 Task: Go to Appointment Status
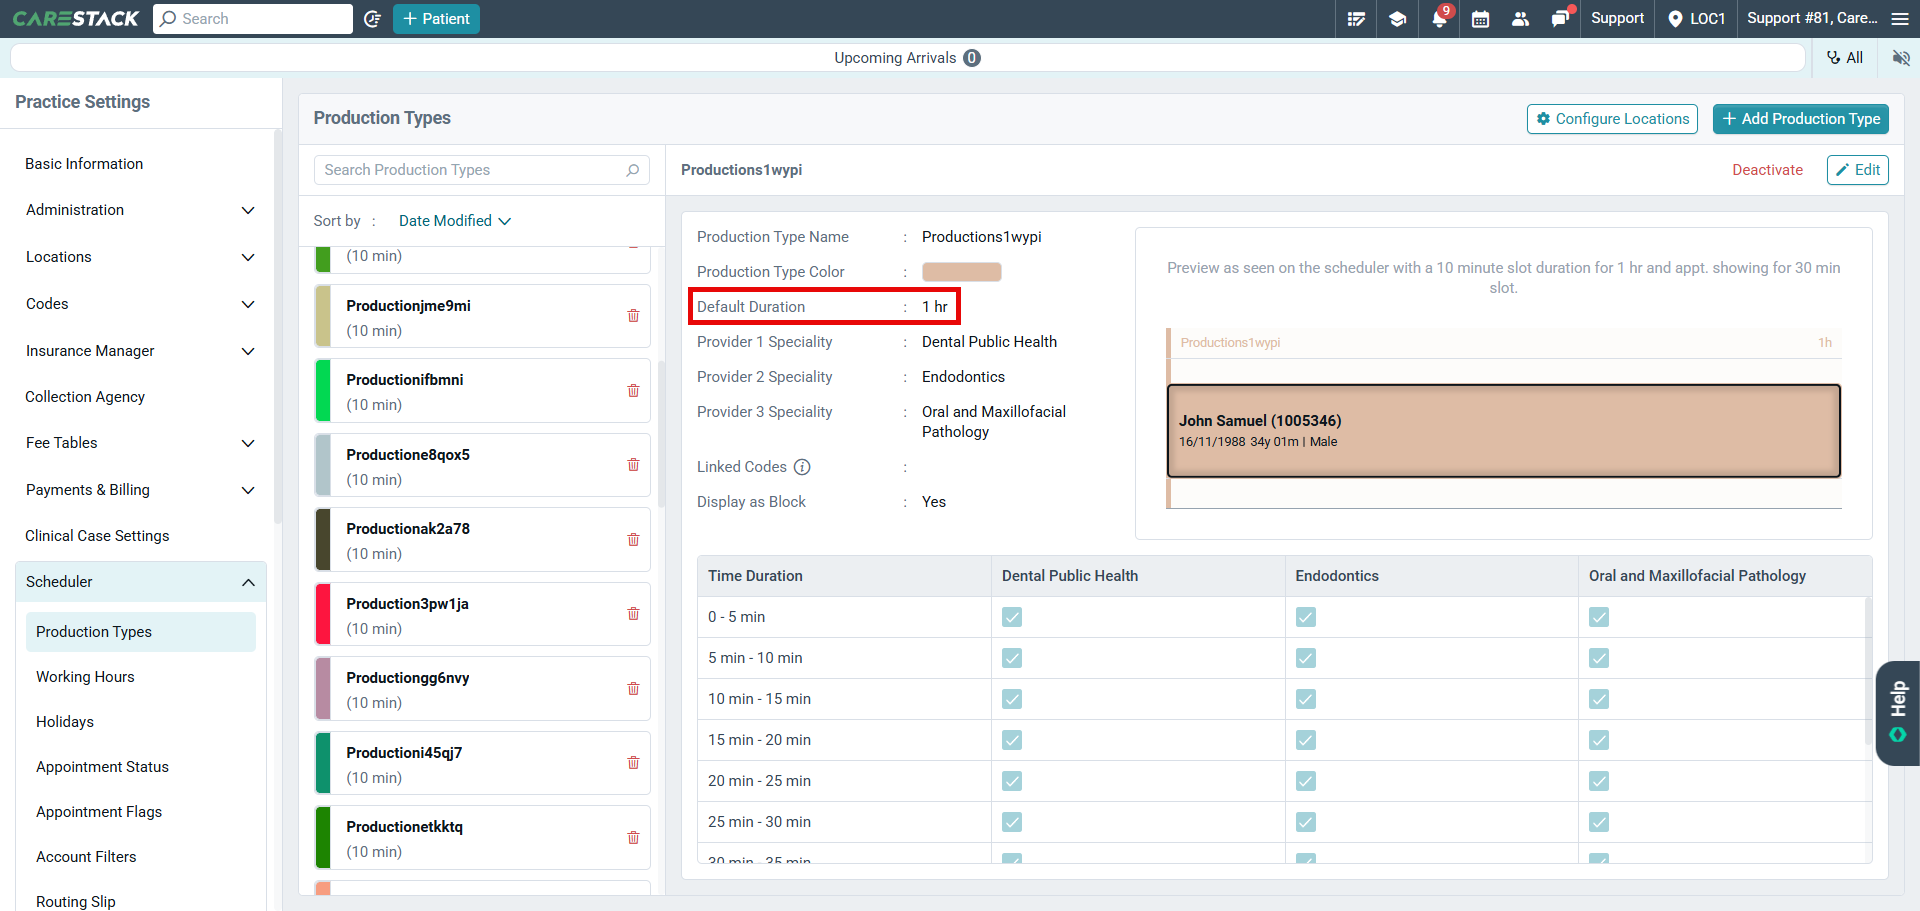(102, 767)
